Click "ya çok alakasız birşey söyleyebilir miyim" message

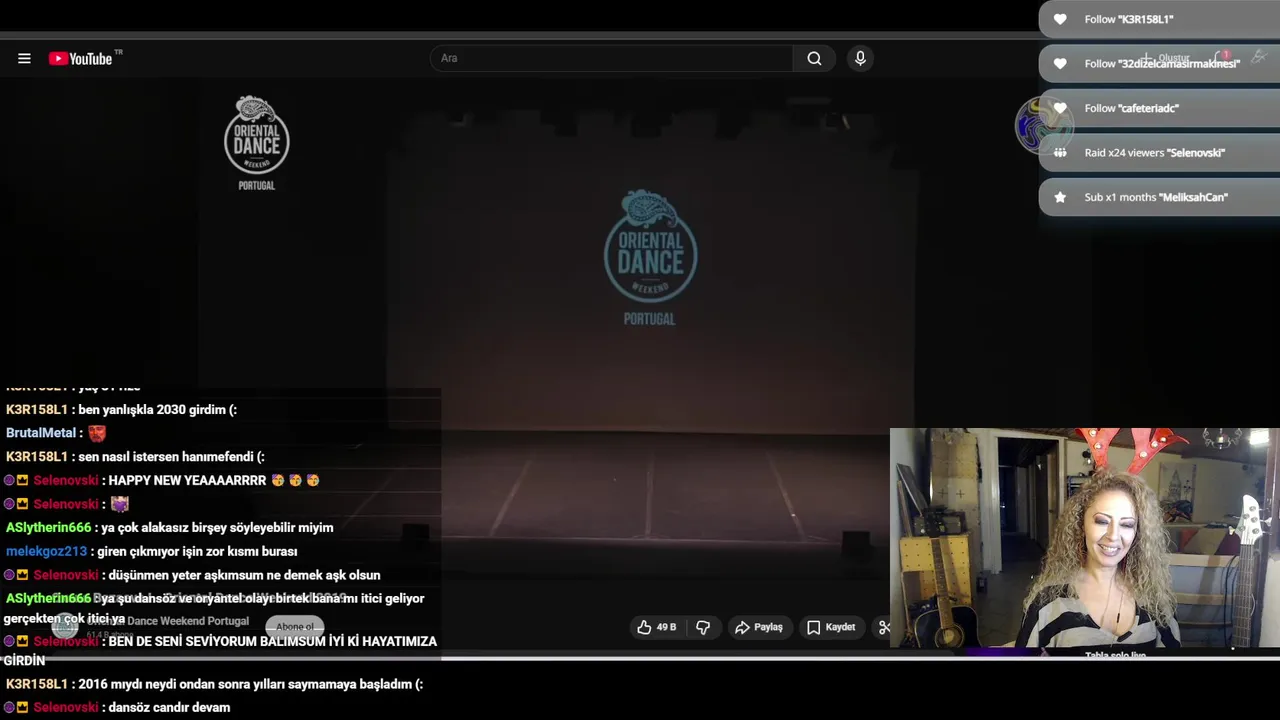(217, 527)
